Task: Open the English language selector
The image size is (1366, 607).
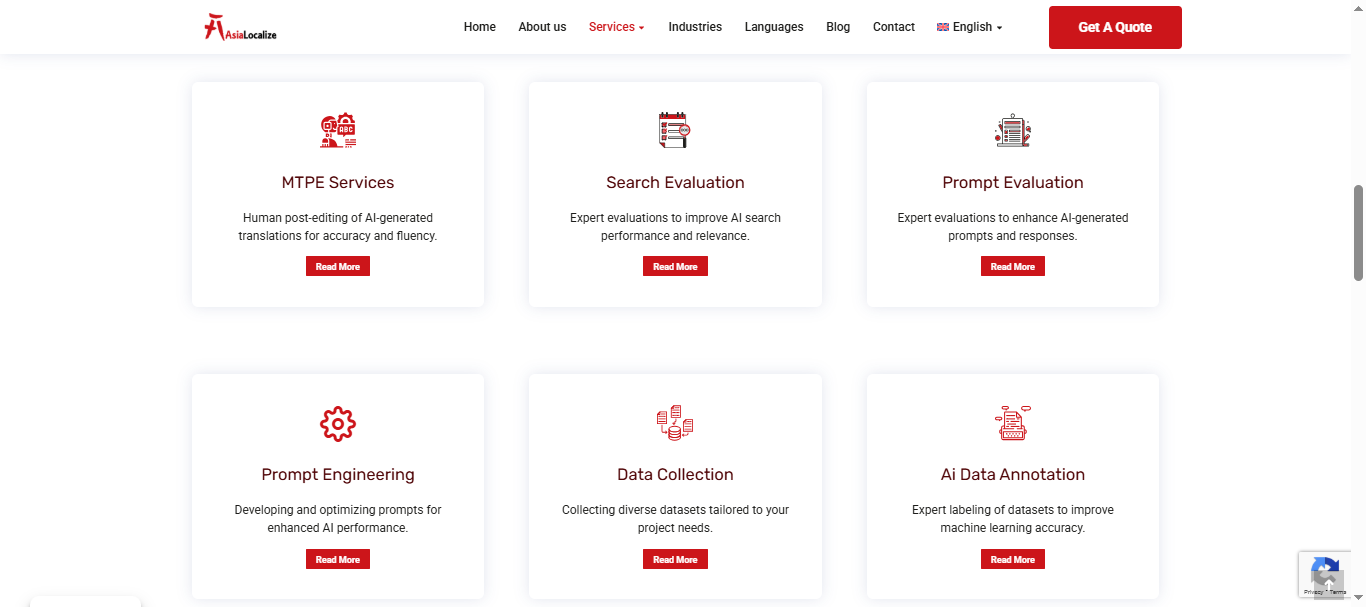Action: coord(970,27)
